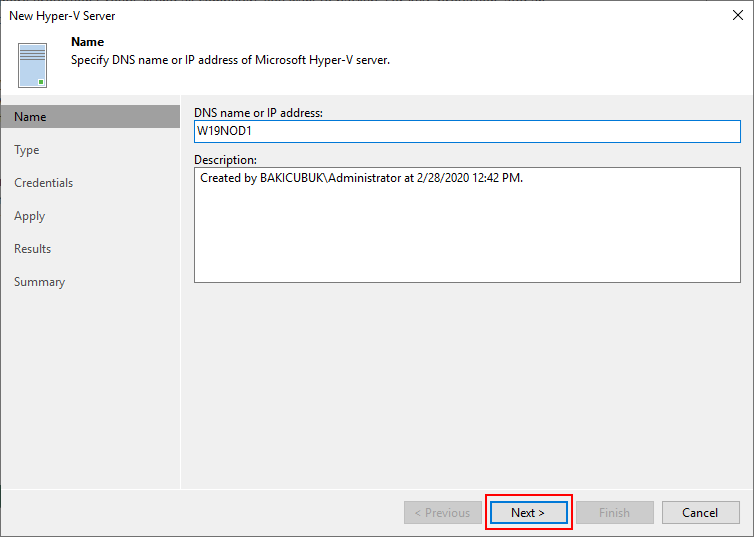This screenshot has height=537, width=754.
Task: Select the Name step in wizard sidebar
Action: (x=90, y=117)
